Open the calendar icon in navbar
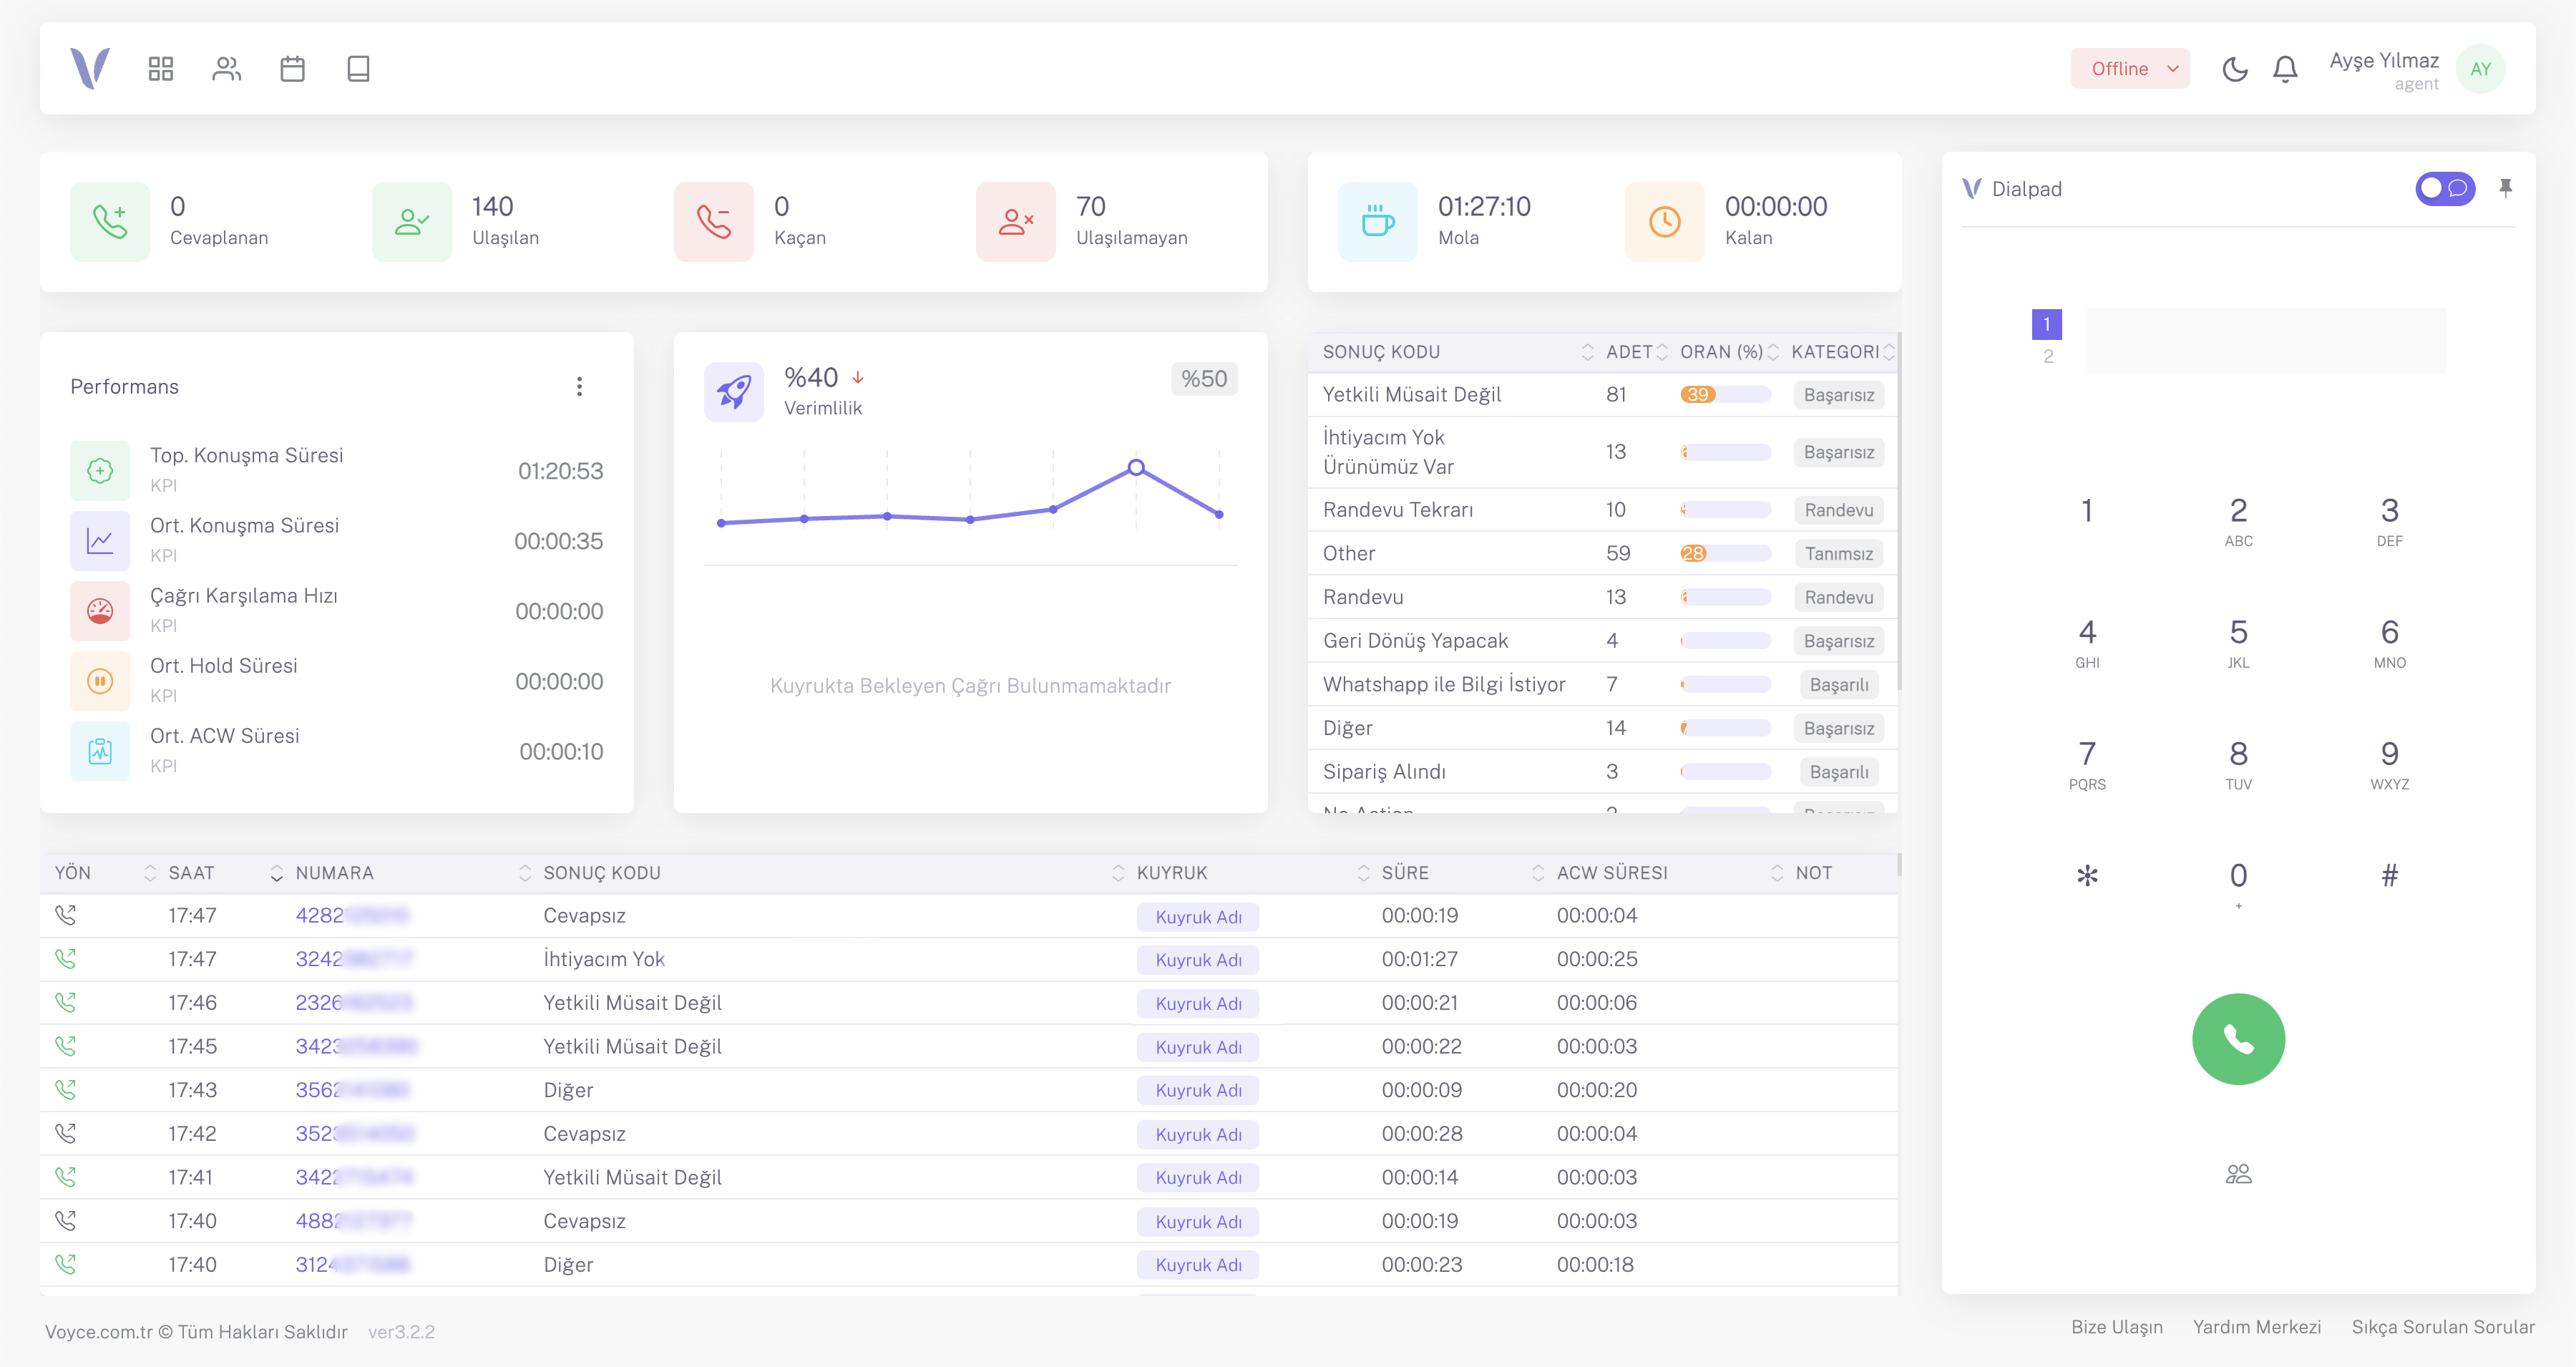This screenshot has width=2576, height=1367. 292,68
